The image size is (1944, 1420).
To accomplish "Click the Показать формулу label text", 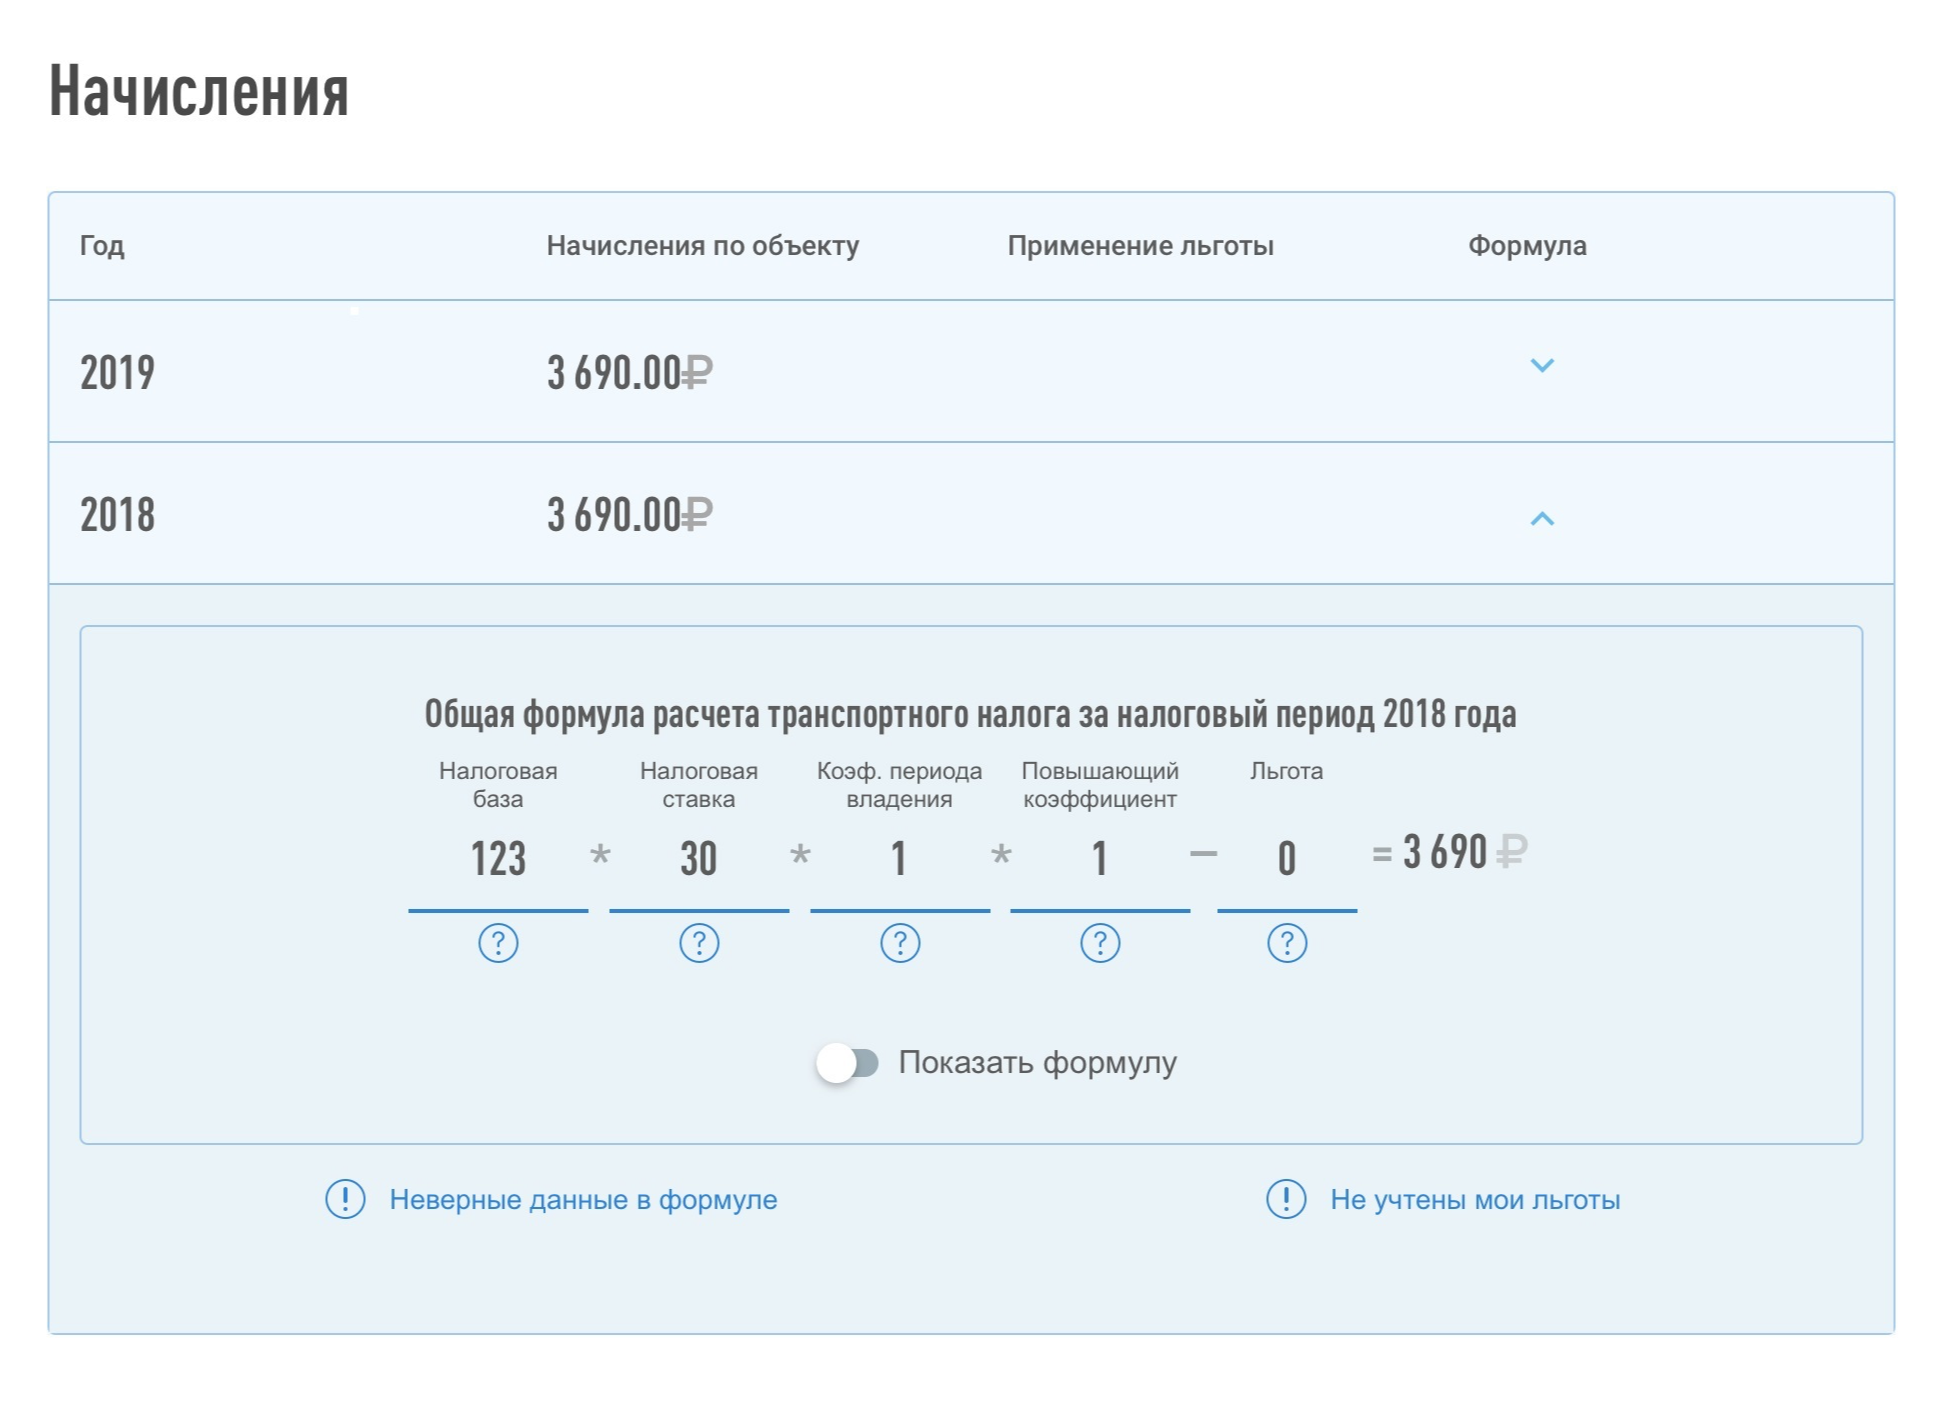I will coord(1037,1062).
